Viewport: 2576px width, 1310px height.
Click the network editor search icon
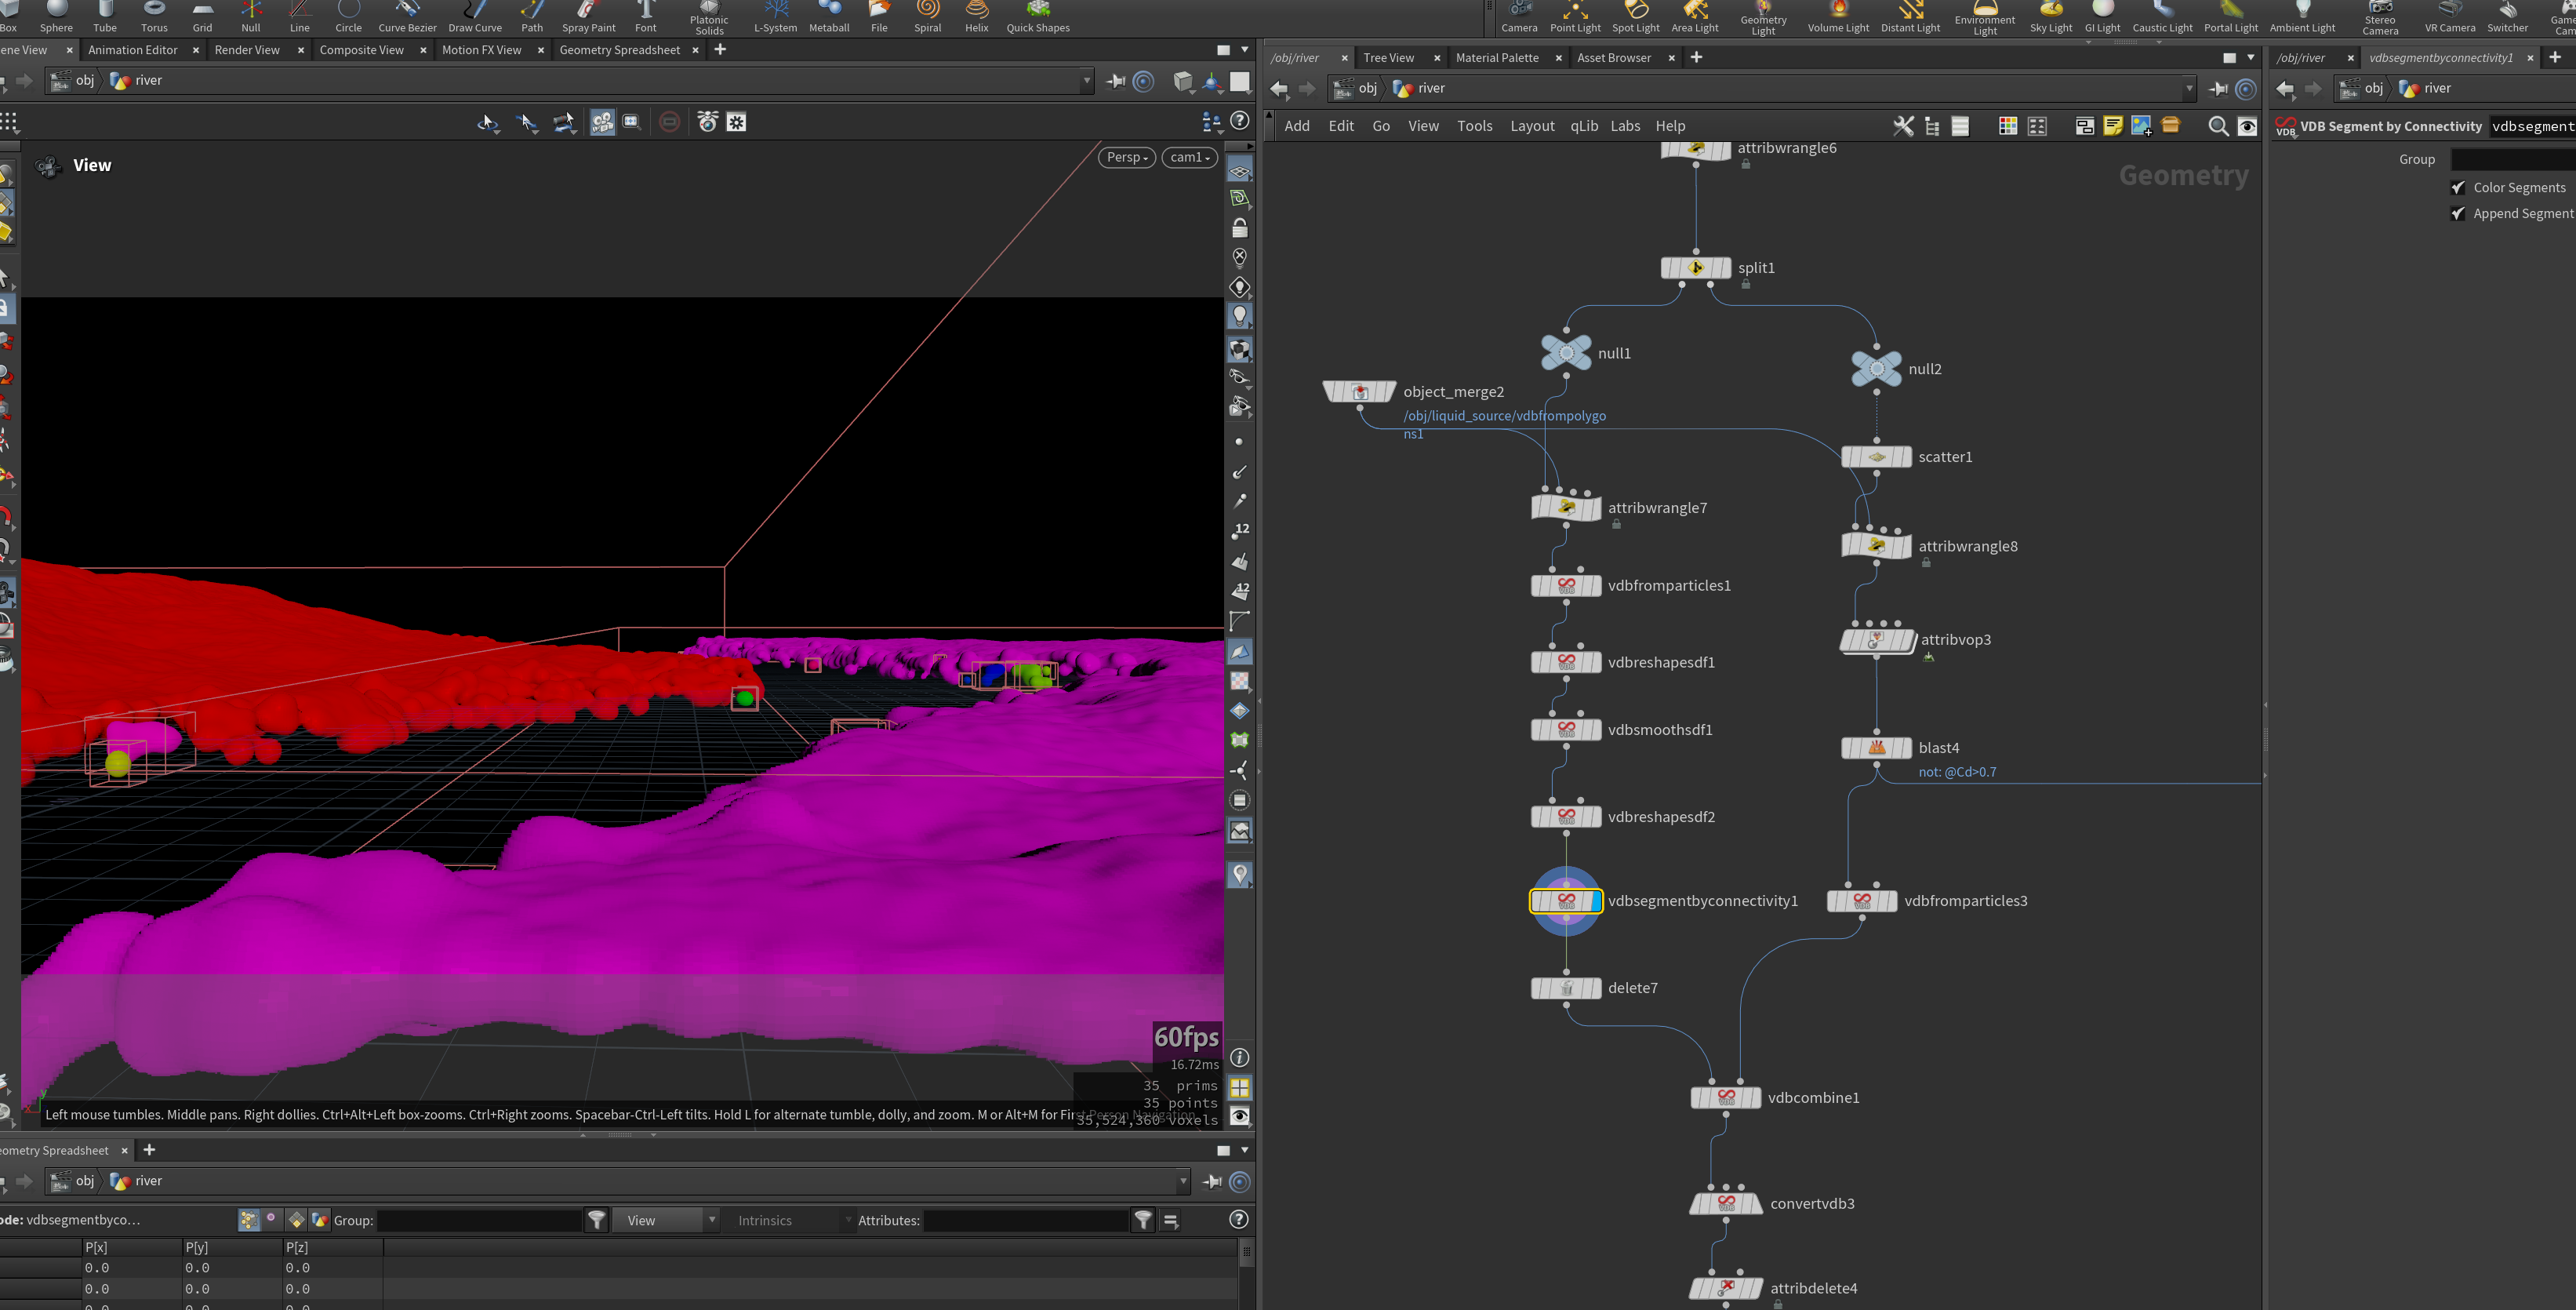(2217, 126)
